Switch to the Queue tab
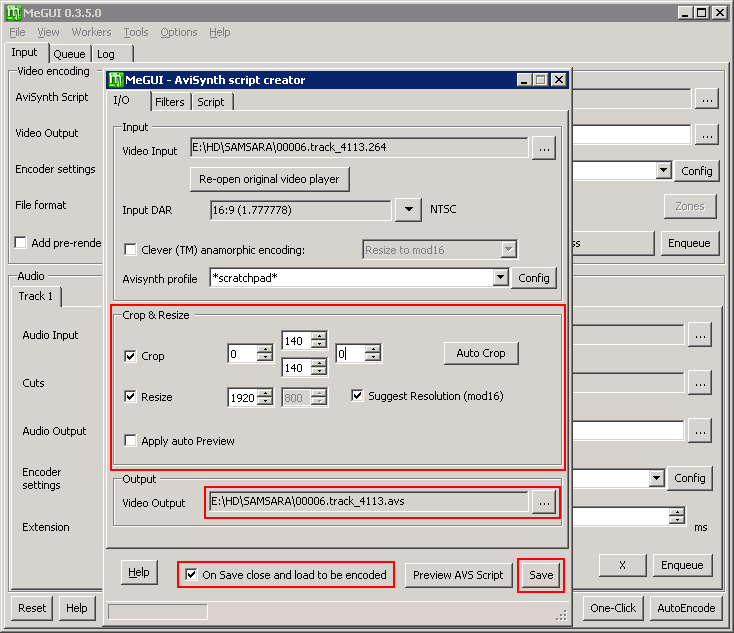The height and width of the screenshot is (633, 734). coord(69,54)
